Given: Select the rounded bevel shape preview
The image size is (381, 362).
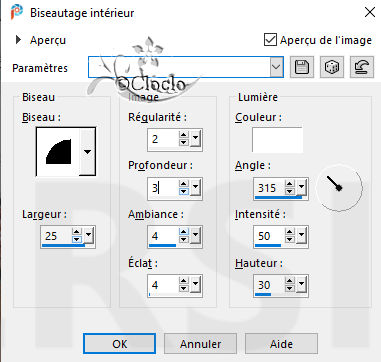Looking at the screenshot, I should [58, 151].
